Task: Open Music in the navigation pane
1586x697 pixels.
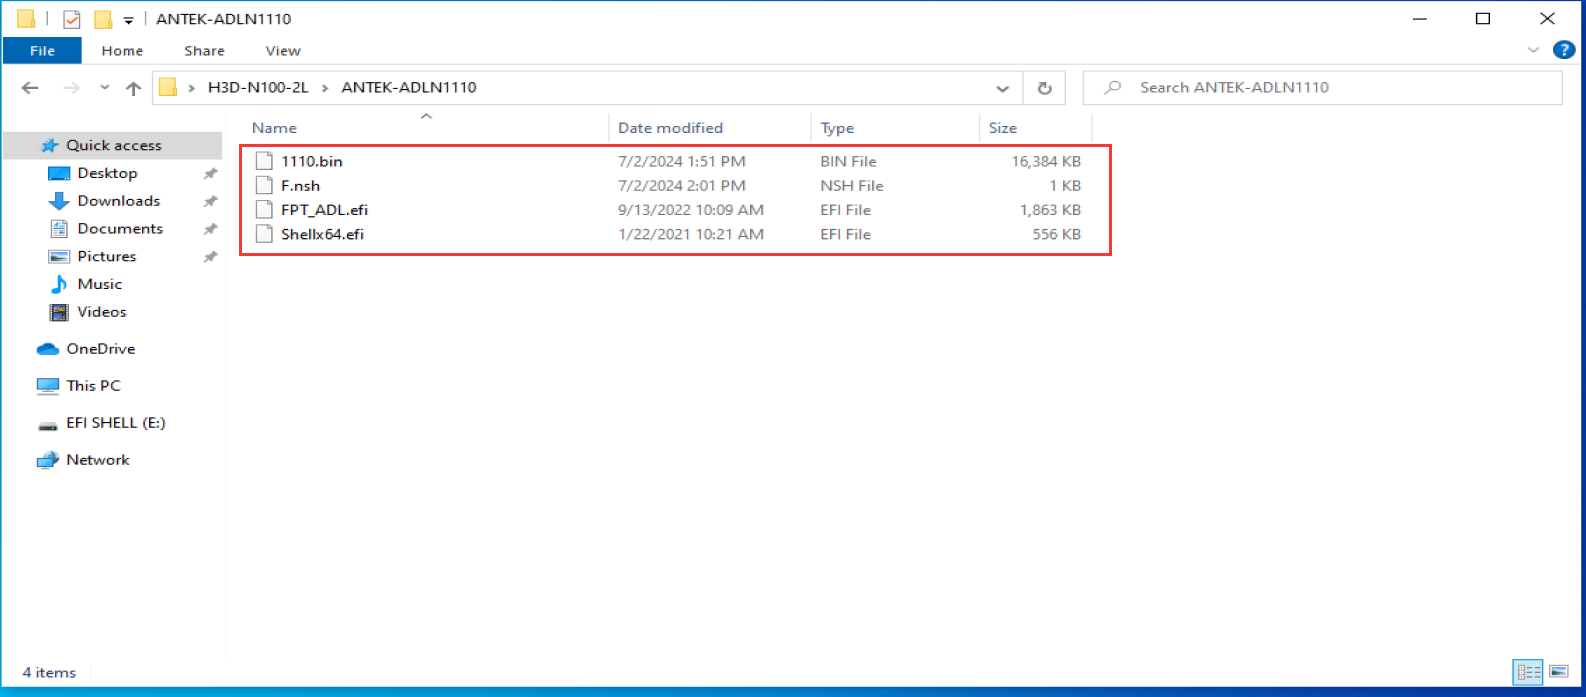Action: pyautogui.click(x=99, y=284)
